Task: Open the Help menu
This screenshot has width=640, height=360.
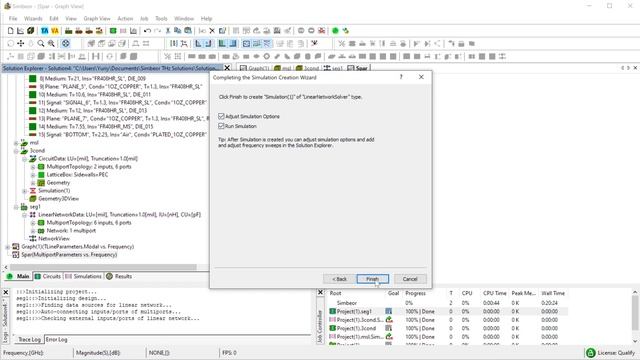Action: coord(206,18)
